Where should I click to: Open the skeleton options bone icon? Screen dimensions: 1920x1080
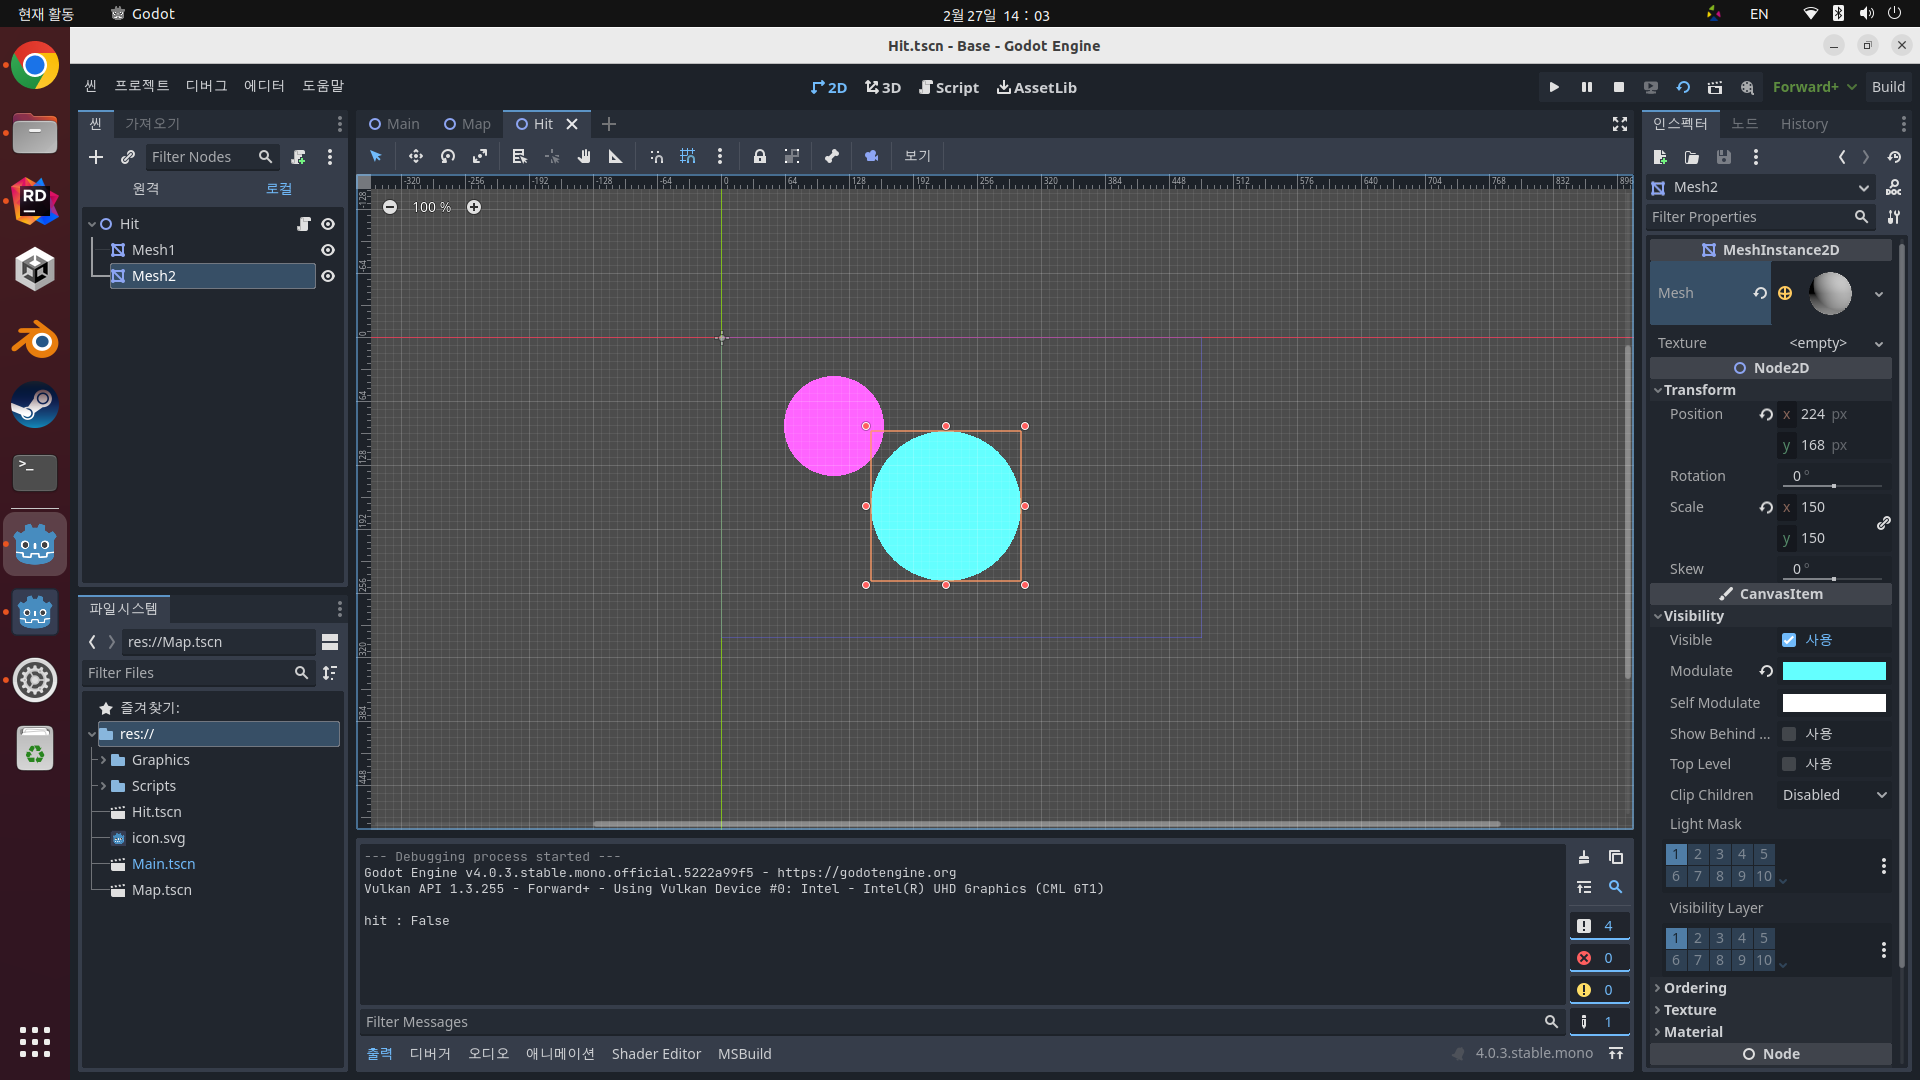click(x=832, y=156)
